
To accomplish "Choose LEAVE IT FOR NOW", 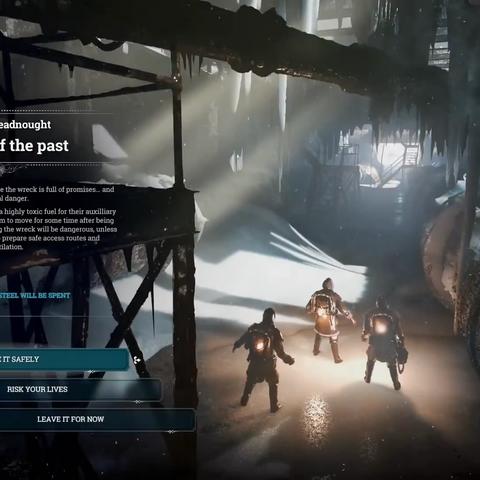I will click(x=97, y=419).
